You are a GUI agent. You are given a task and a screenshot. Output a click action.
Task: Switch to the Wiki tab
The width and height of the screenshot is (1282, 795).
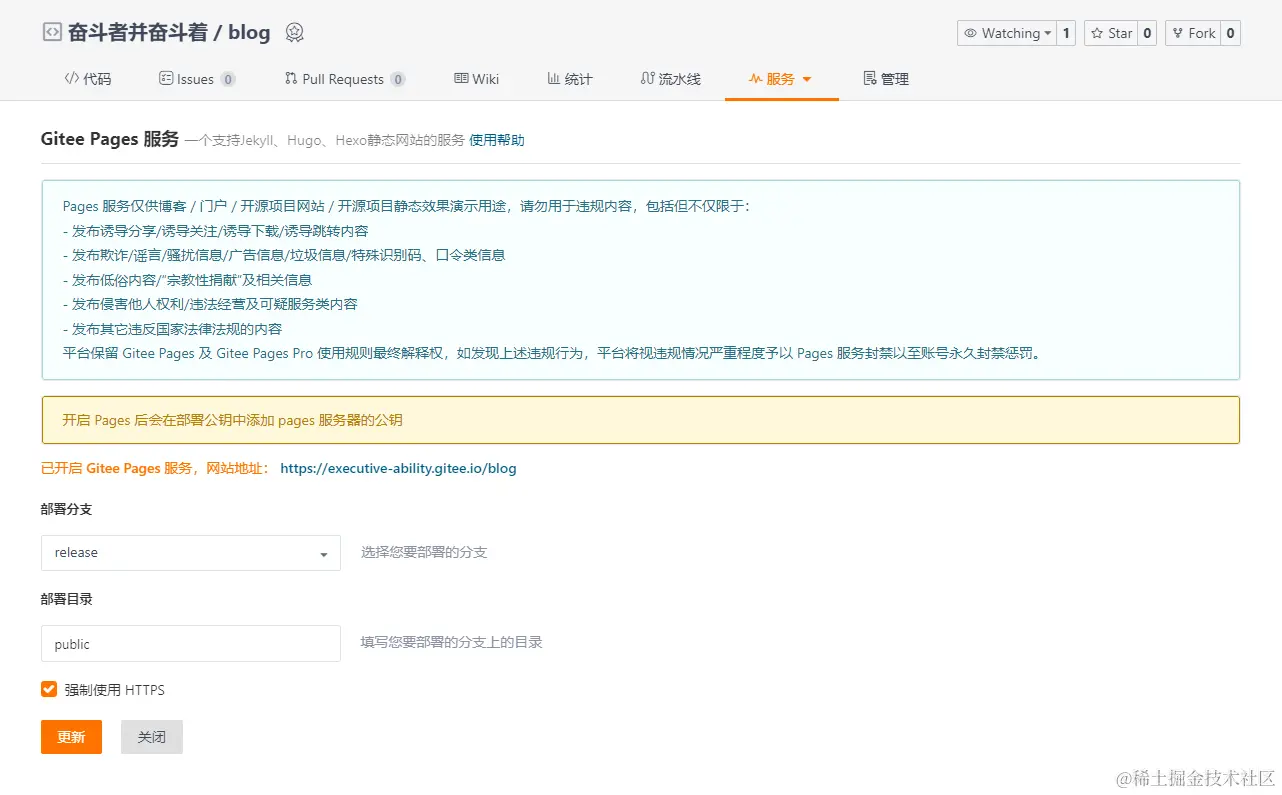(477, 79)
